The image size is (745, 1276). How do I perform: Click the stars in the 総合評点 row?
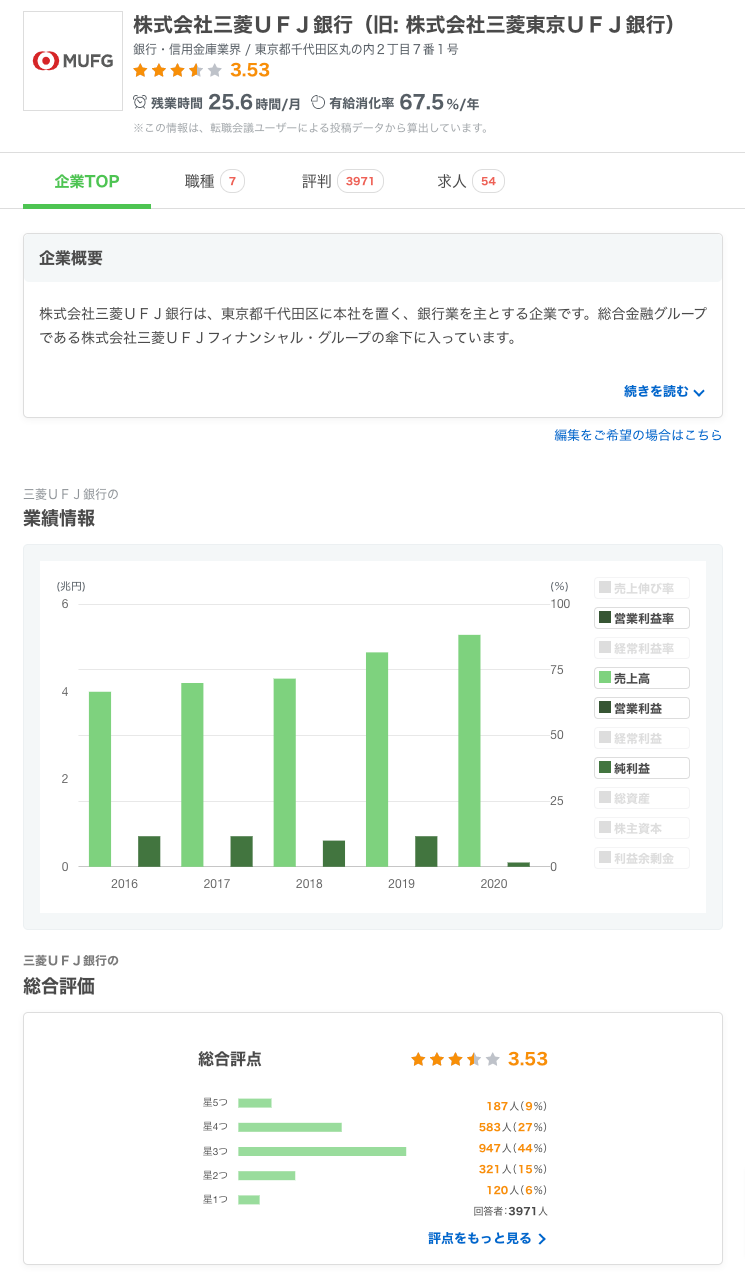pyautogui.click(x=455, y=1059)
